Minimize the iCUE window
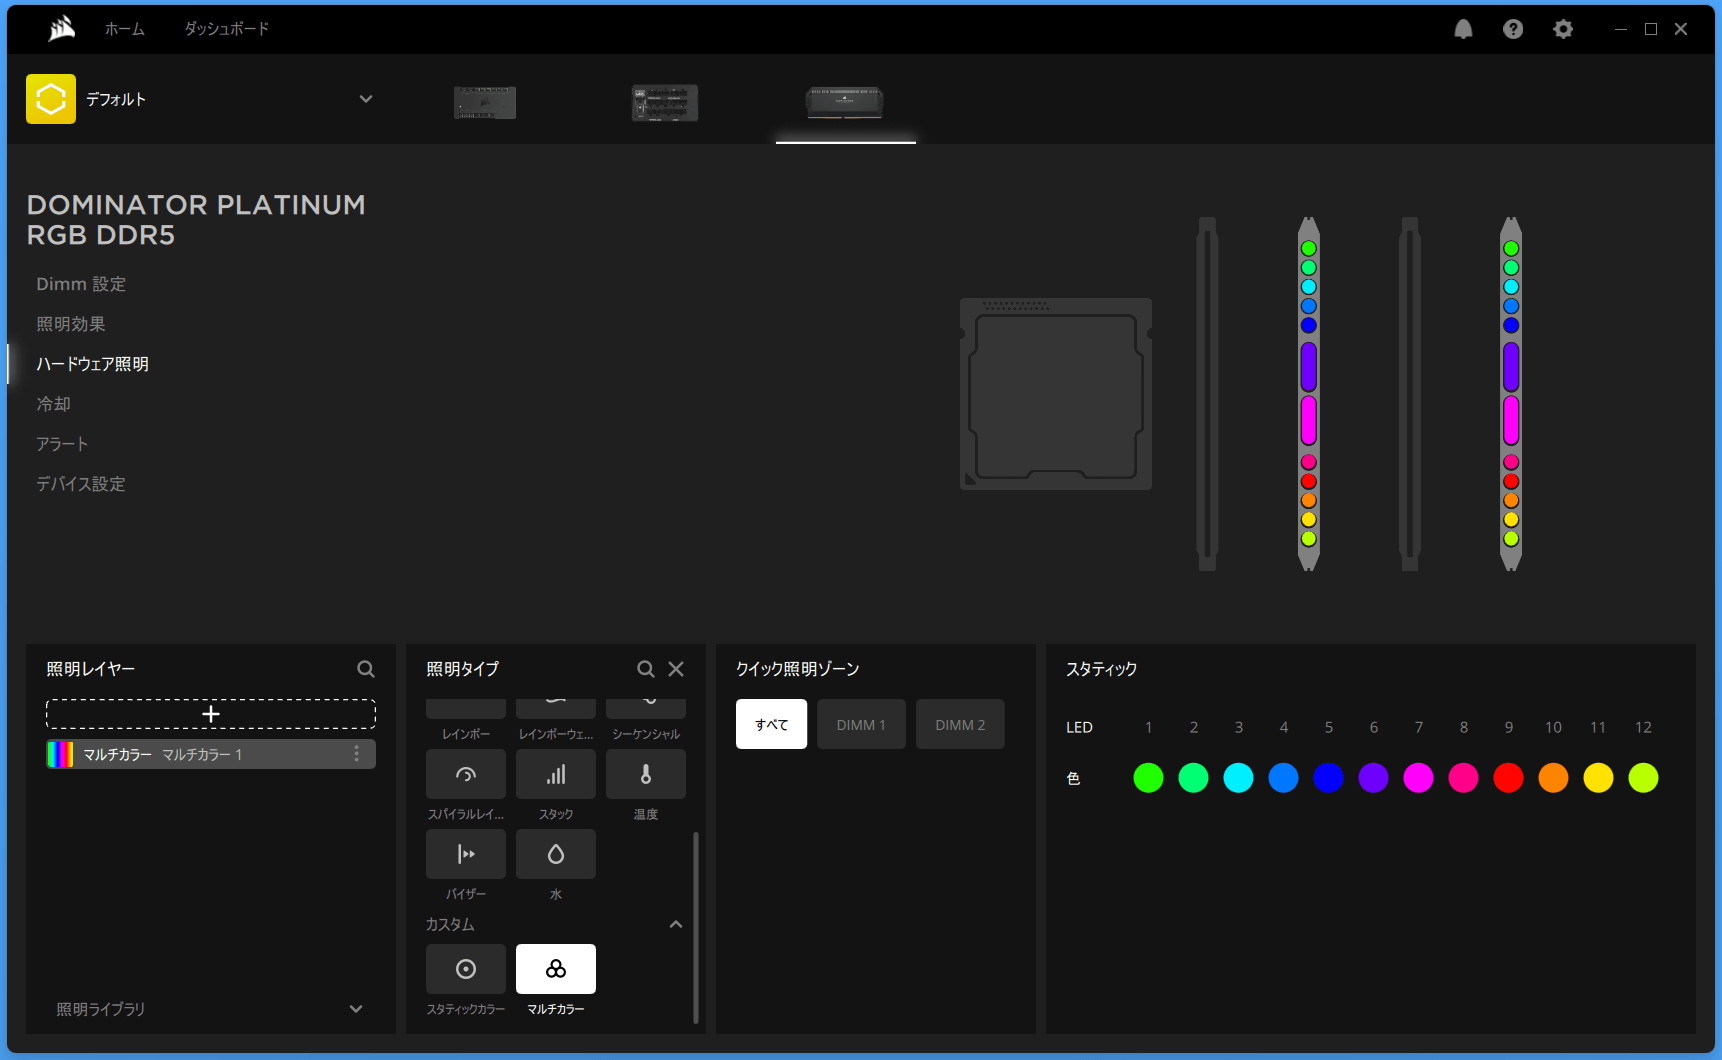 [x=1621, y=29]
